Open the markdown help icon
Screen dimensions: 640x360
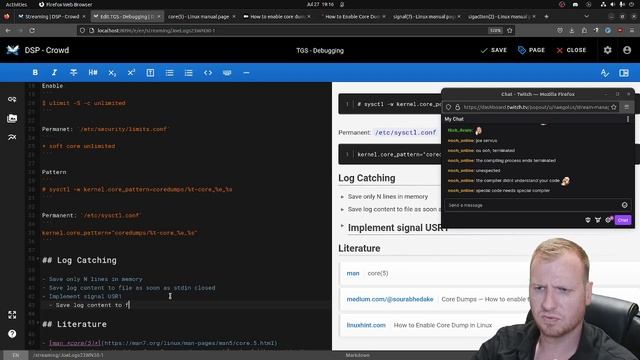coord(12,334)
